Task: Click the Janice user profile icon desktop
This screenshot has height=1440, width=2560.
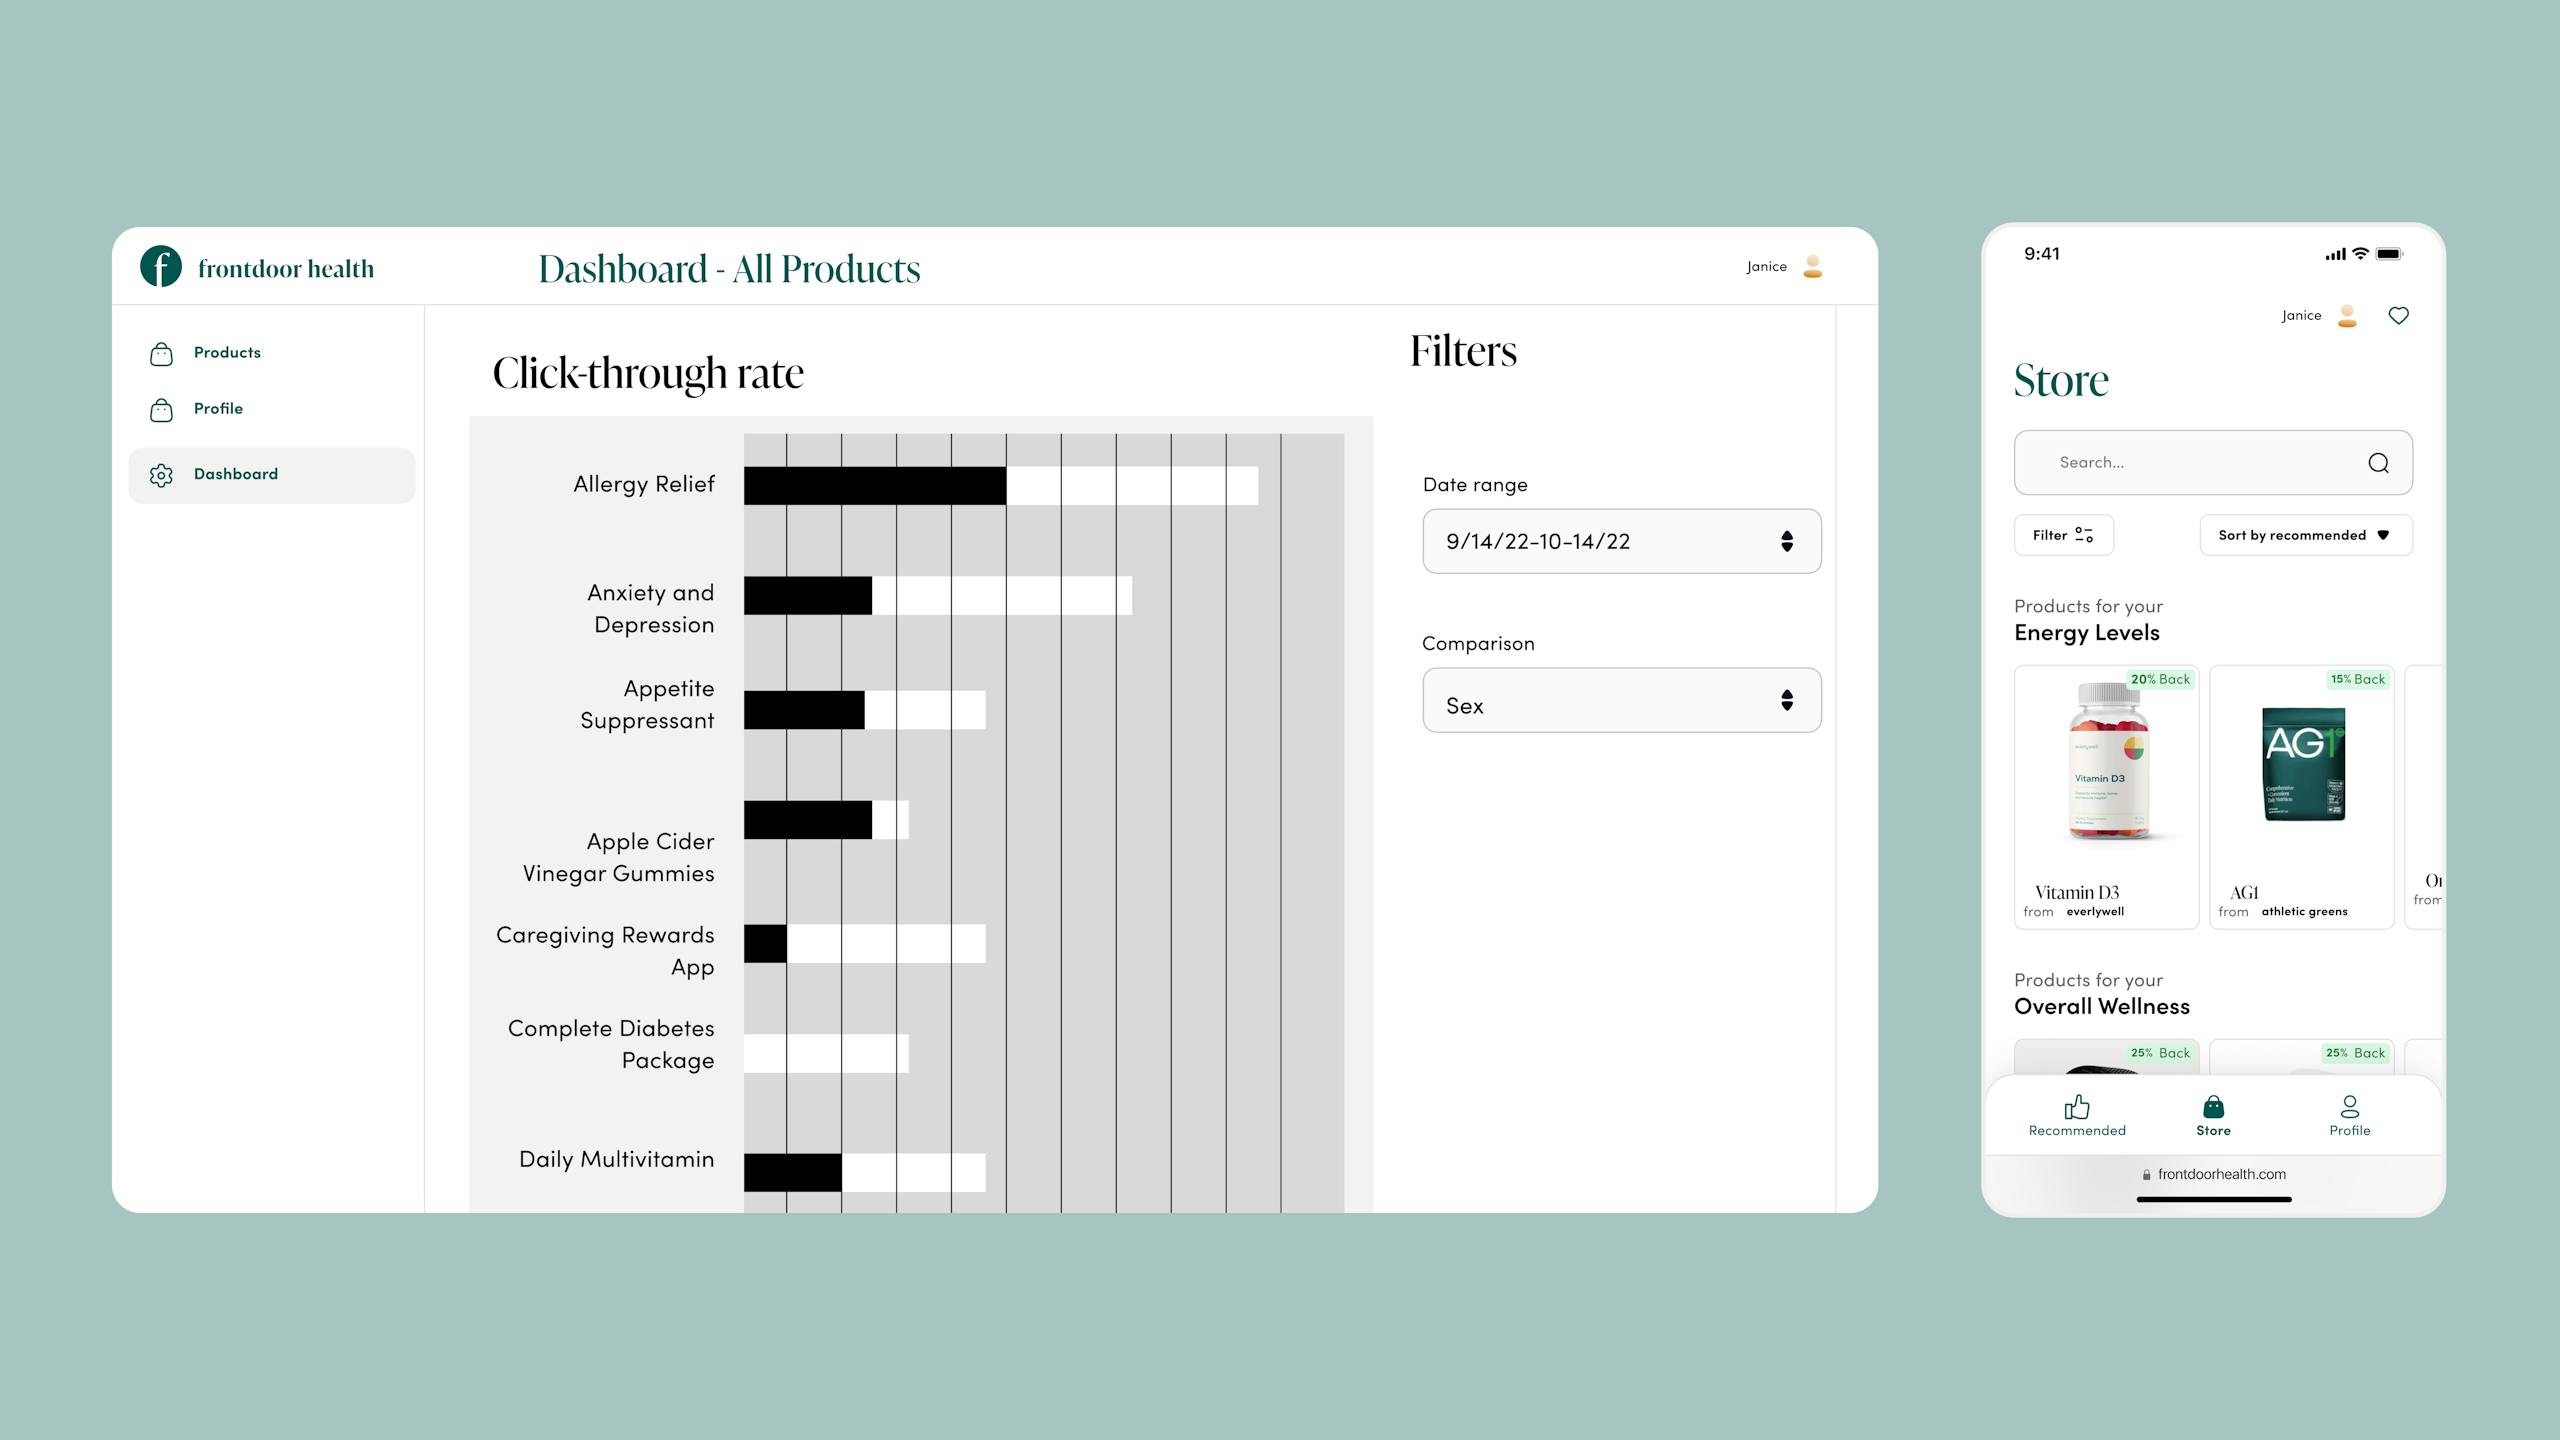Action: pyautogui.click(x=1811, y=267)
